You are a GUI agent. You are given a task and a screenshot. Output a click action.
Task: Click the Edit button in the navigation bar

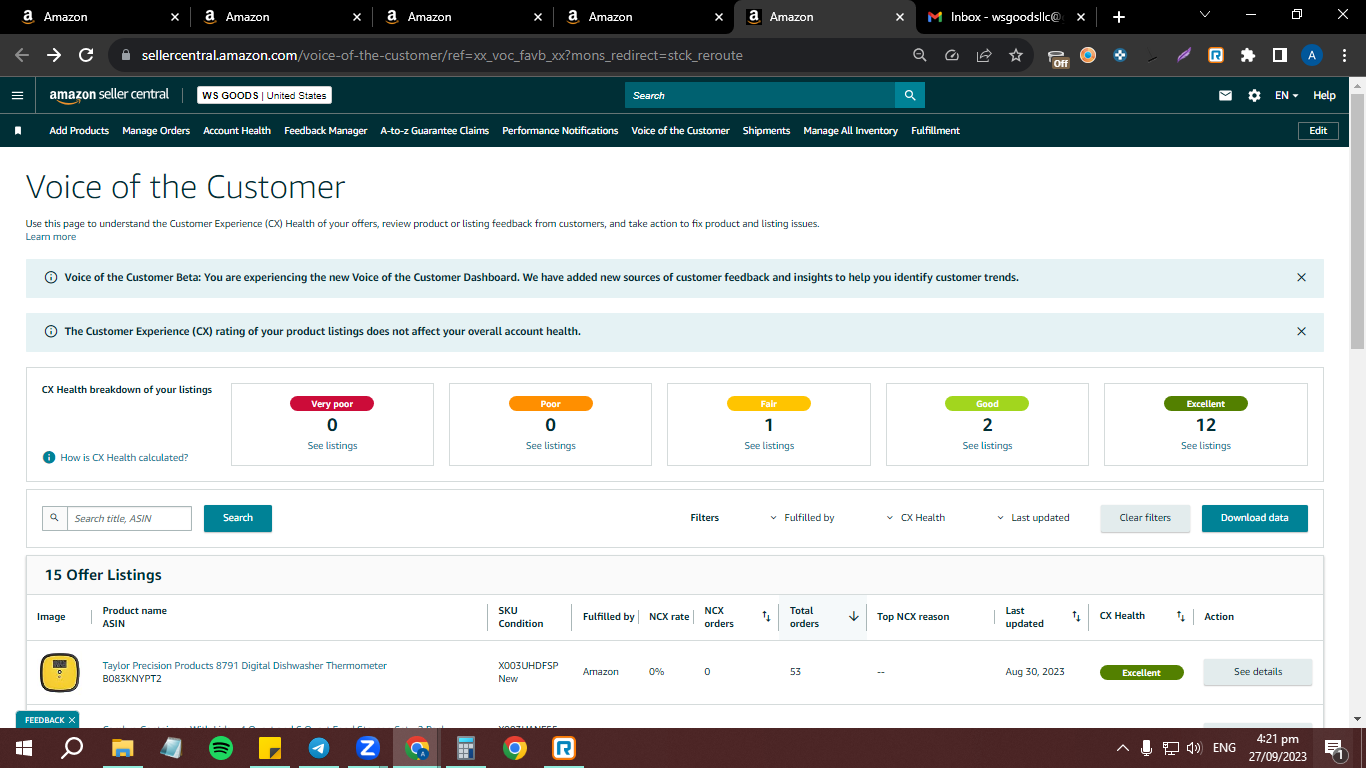tap(1318, 131)
